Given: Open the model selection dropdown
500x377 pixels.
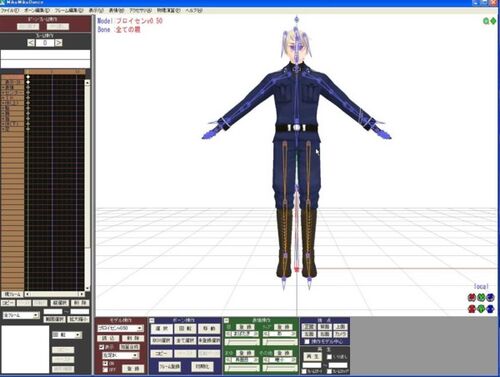Looking at the screenshot, I should [x=120, y=328].
